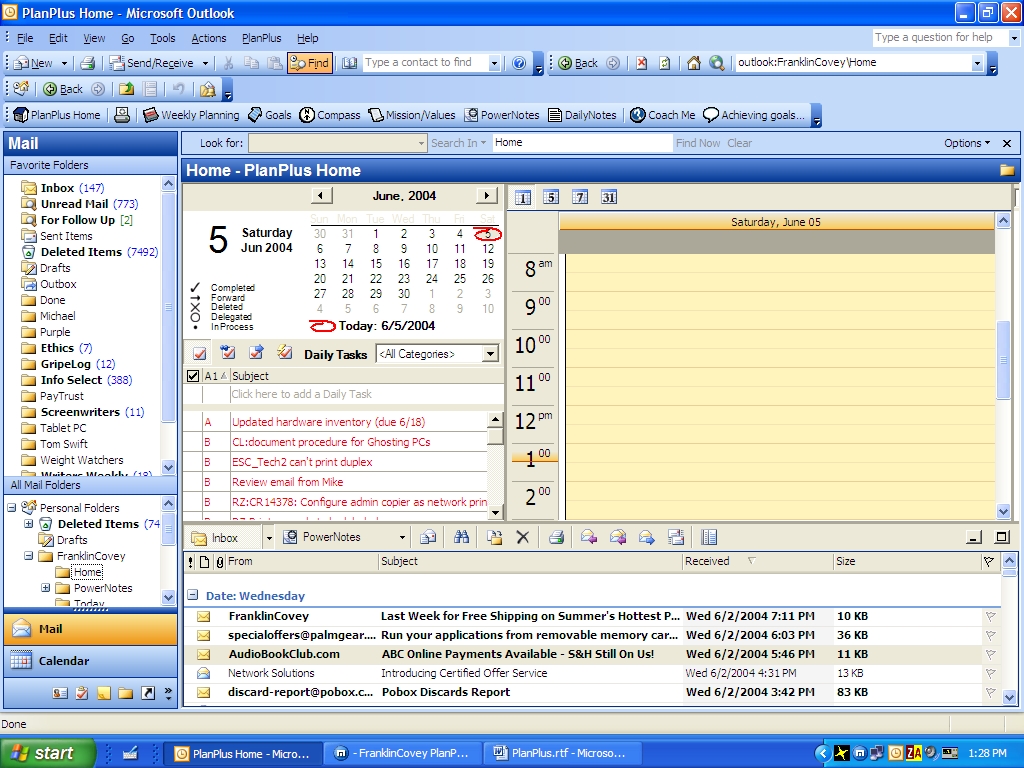Open the search Options link
The height and width of the screenshot is (768, 1024).
point(967,143)
